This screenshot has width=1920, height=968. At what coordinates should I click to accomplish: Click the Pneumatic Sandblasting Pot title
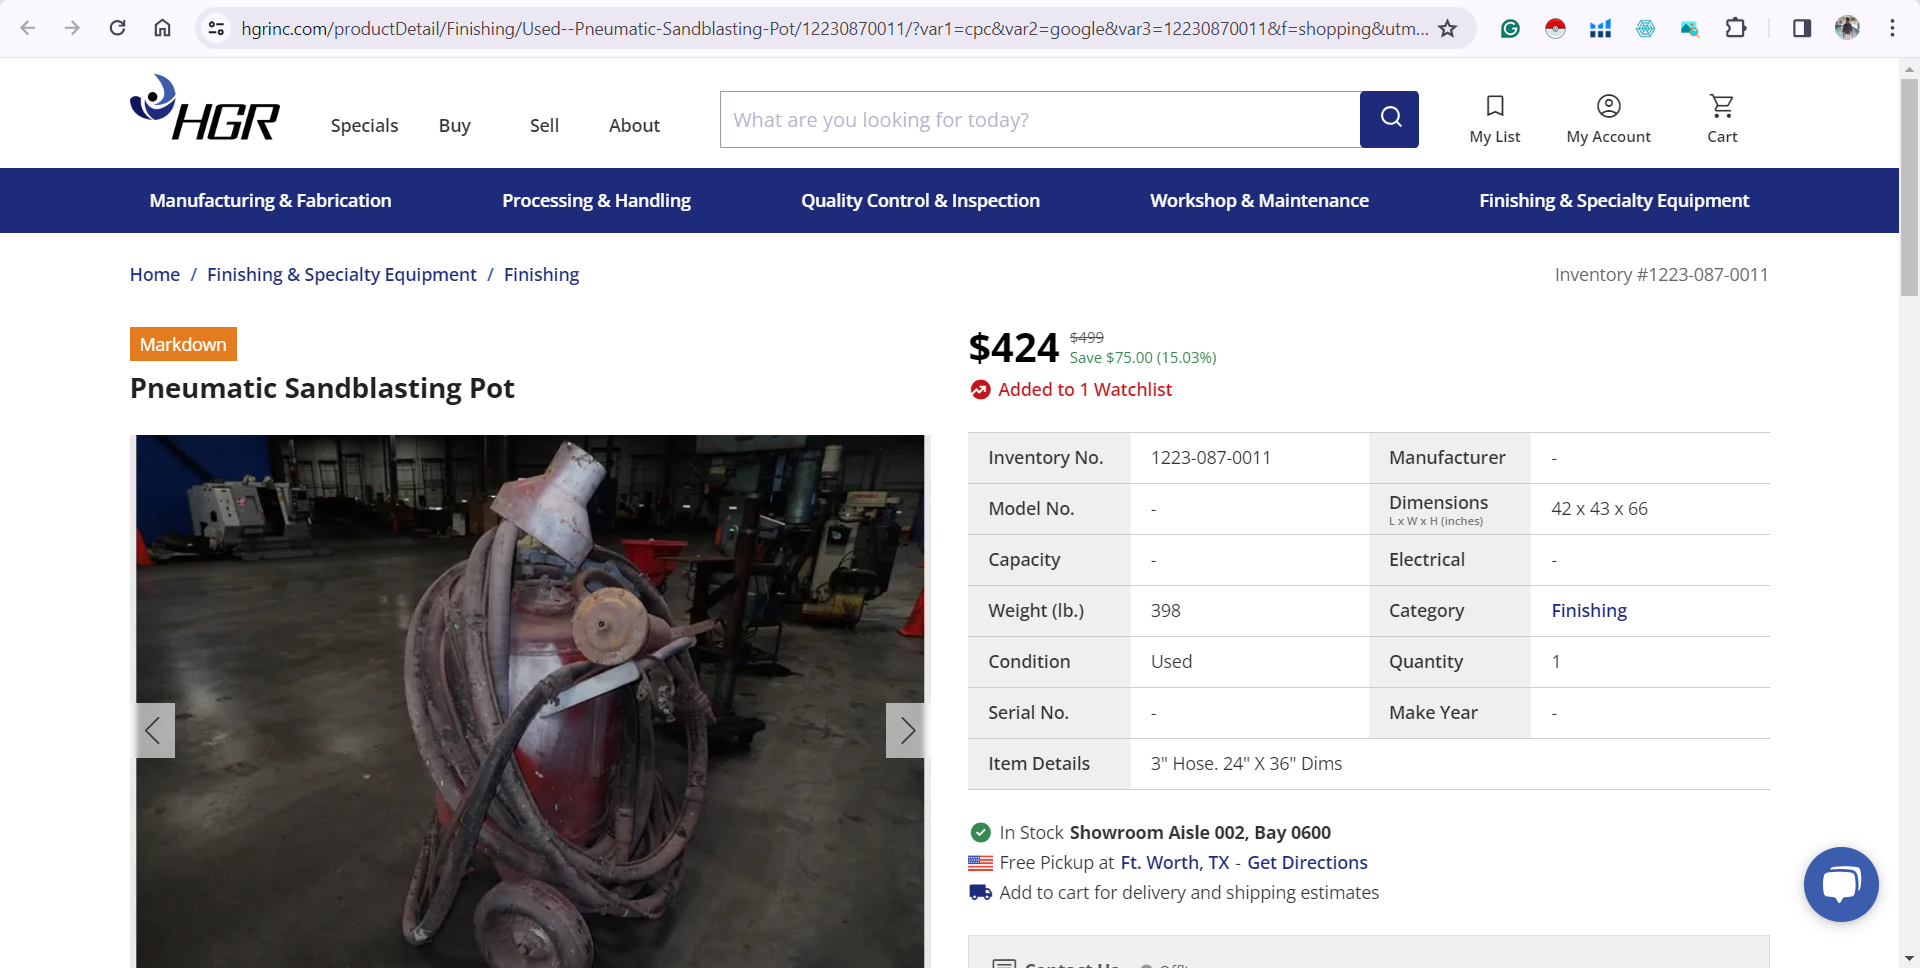(x=322, y=388)
